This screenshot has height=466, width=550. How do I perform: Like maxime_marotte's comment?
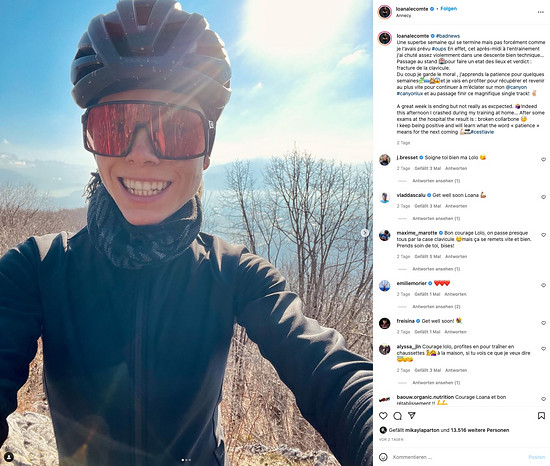(x=543, y=235)
